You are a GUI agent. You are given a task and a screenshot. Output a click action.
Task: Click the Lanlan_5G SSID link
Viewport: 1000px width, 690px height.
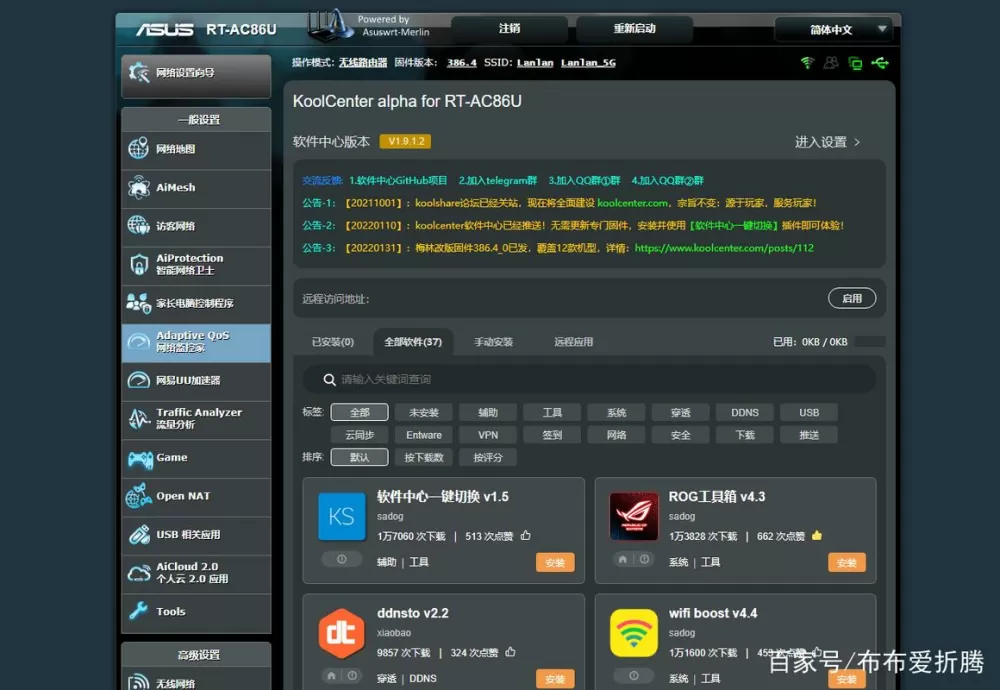(x=588, y=62)
